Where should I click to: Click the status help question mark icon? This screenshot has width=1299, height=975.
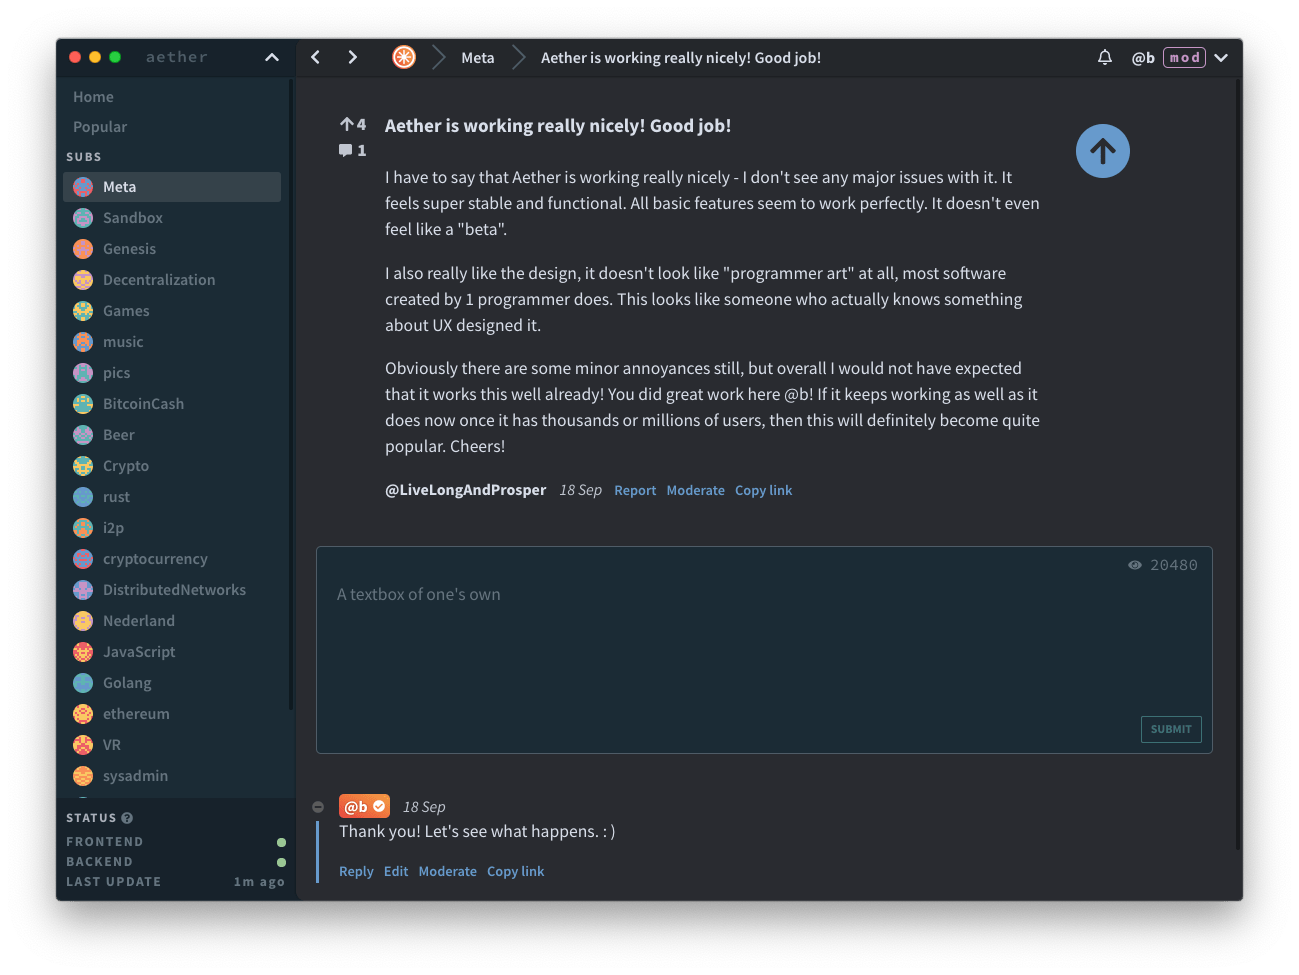pyautogui.click(x=127, y=818)
